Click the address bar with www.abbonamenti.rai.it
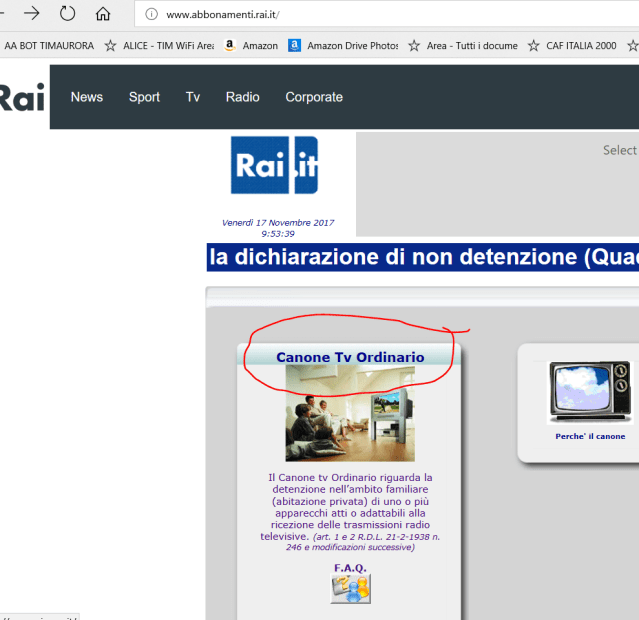Image resolution: width=639 pixels, height=620 pixels. pyautogui.click(x=386, y=15)
